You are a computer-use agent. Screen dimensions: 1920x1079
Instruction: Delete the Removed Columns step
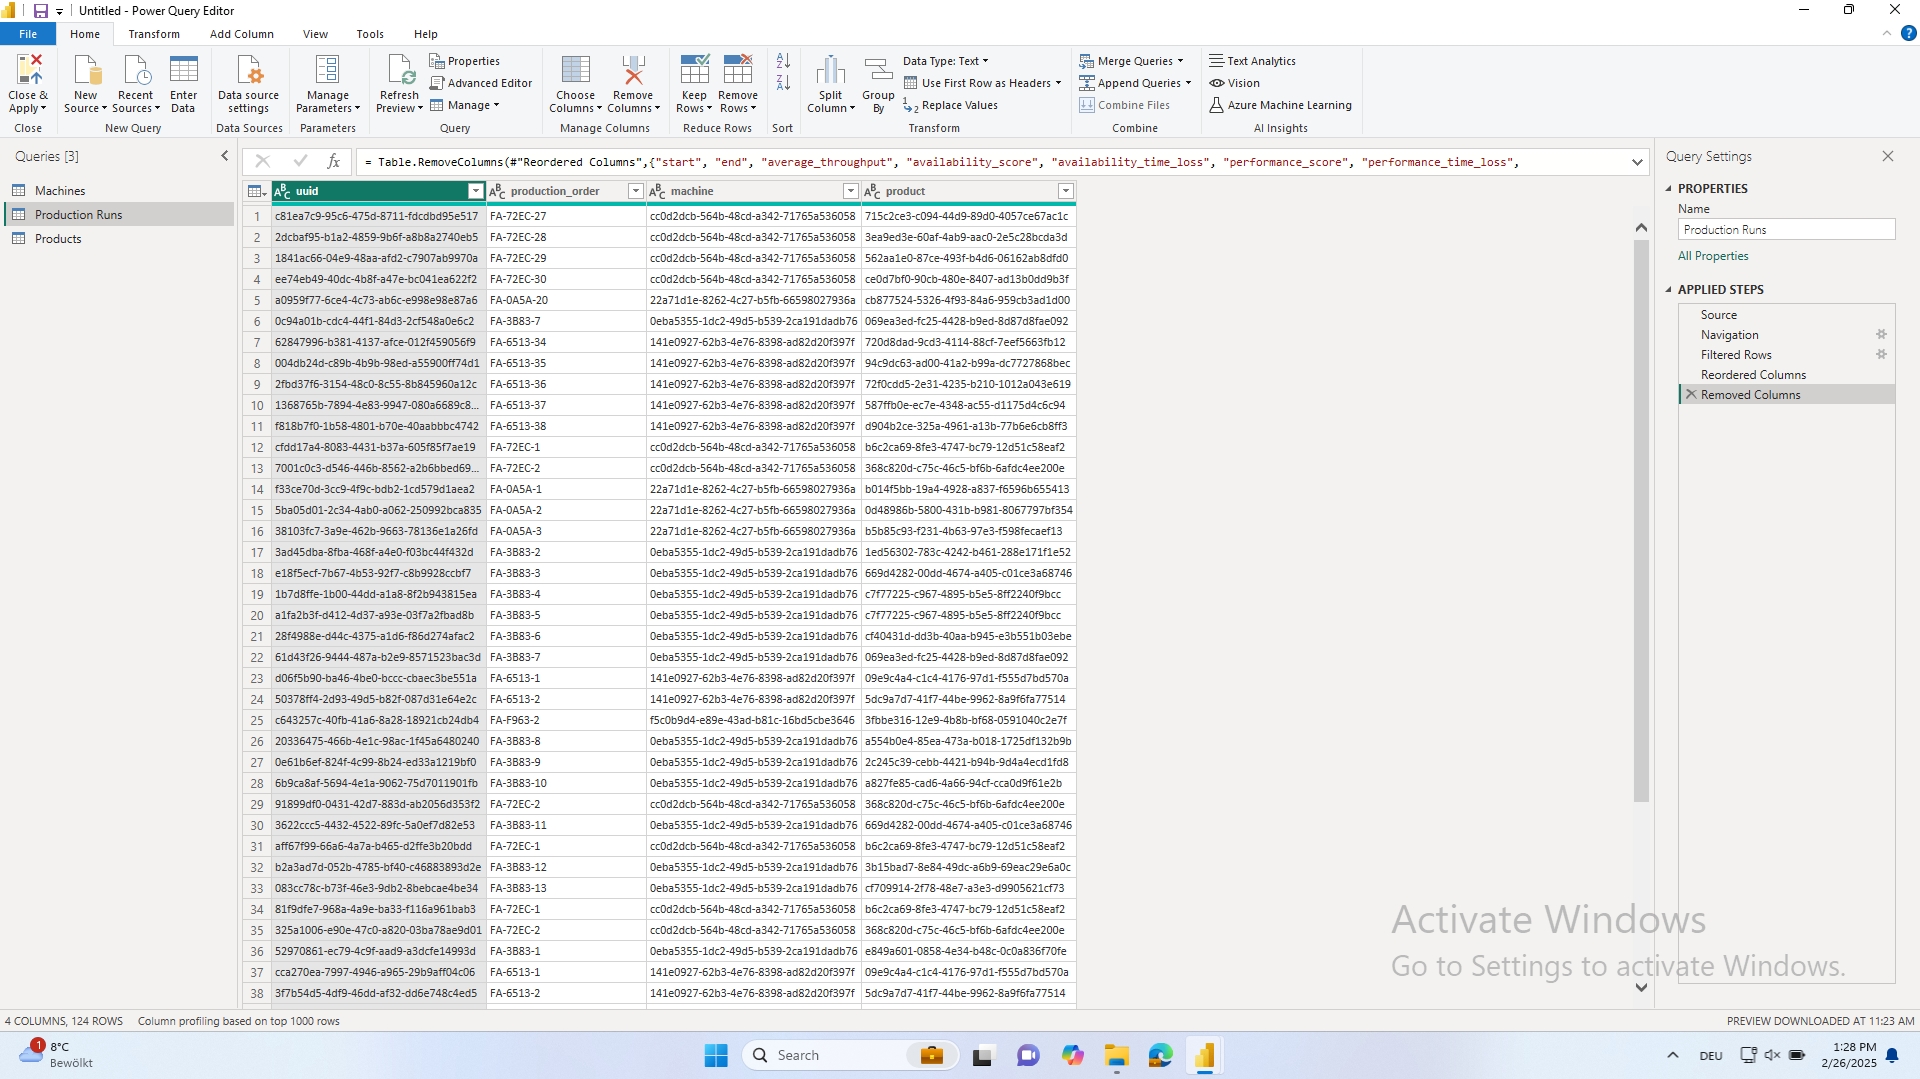[1691, 395]
